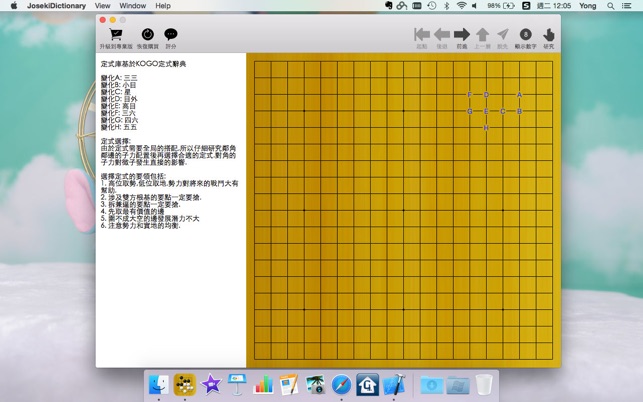Click the text line 變化H: 五五
Viewport: 643px width, 402px height.
click(119, 127)
